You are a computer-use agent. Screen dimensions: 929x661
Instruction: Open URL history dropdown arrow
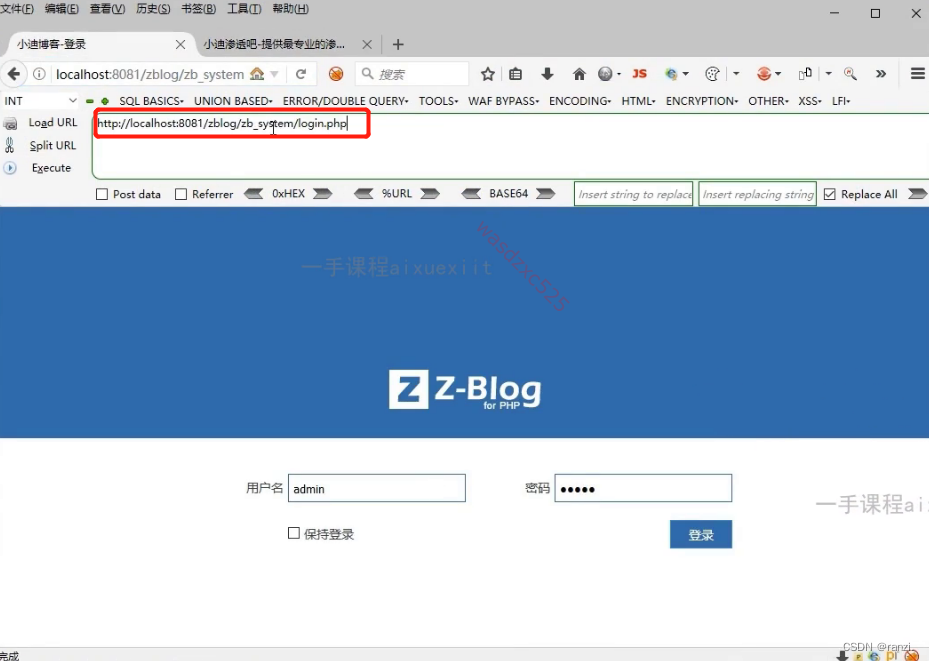274,74
